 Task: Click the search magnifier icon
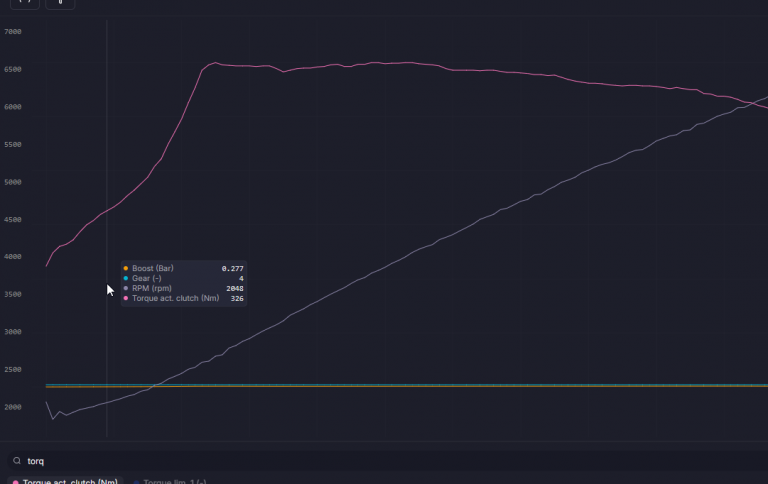[17, 461]
